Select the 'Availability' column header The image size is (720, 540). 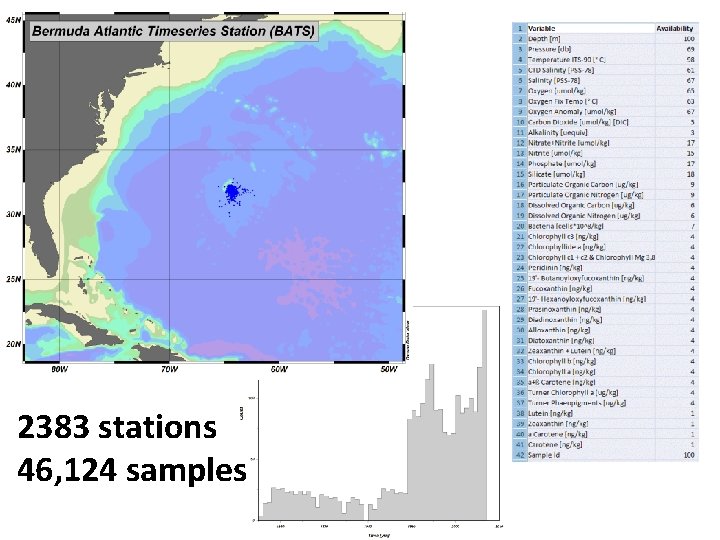click(675, 28)
